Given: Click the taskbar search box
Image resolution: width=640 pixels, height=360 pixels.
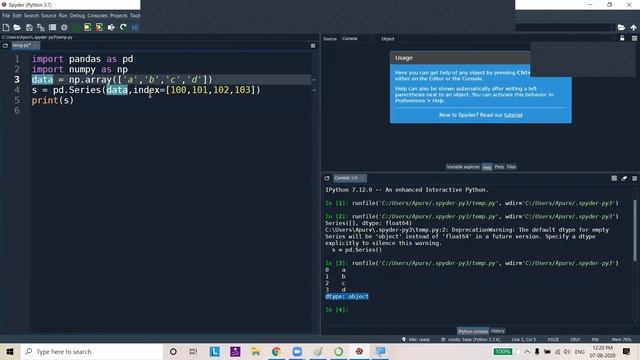Looking at the screenshot, I should (92, 351).
